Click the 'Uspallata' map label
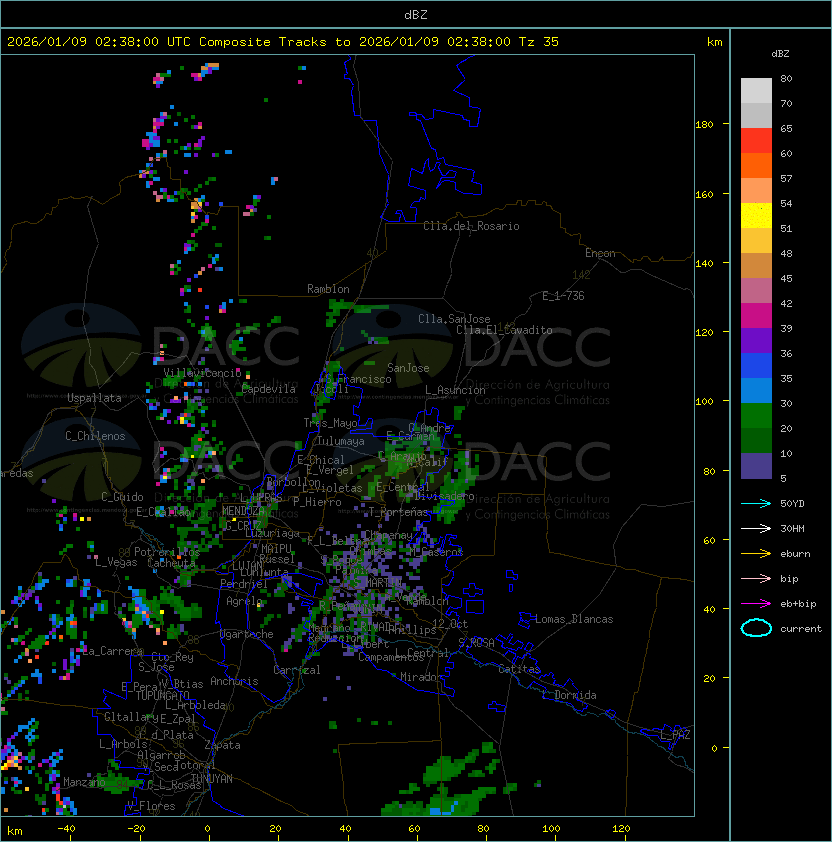Viewport: 832px width, 842px height. (x=94, y=398)
